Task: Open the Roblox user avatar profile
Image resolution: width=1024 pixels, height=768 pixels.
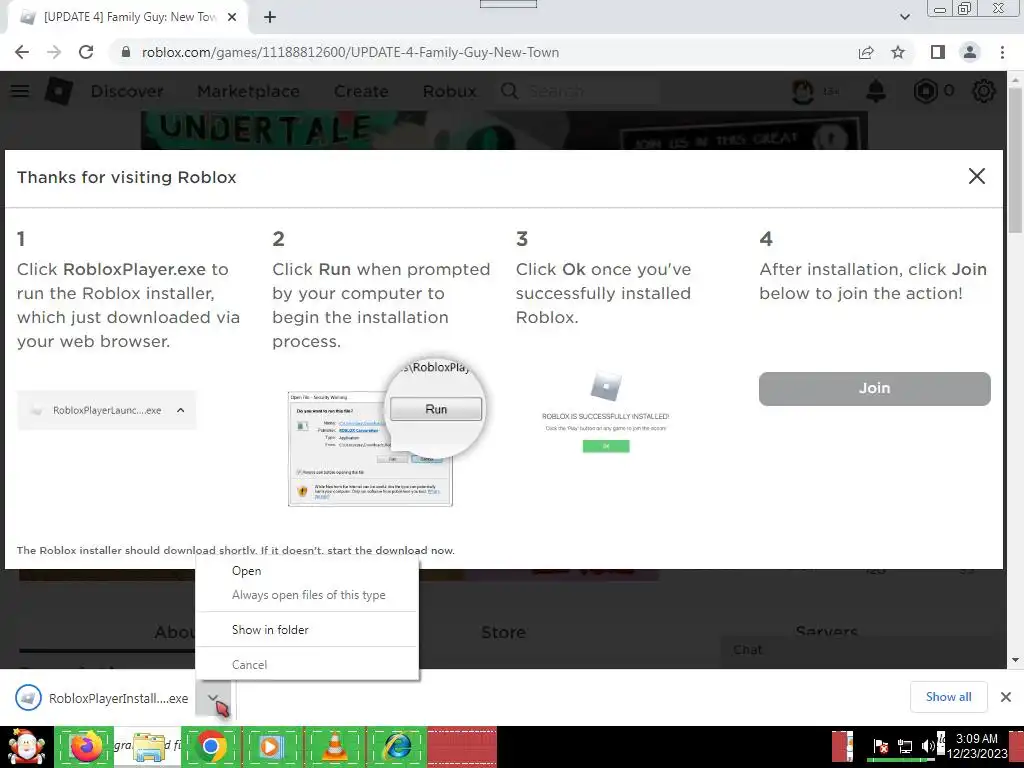Action: (803, 91)
